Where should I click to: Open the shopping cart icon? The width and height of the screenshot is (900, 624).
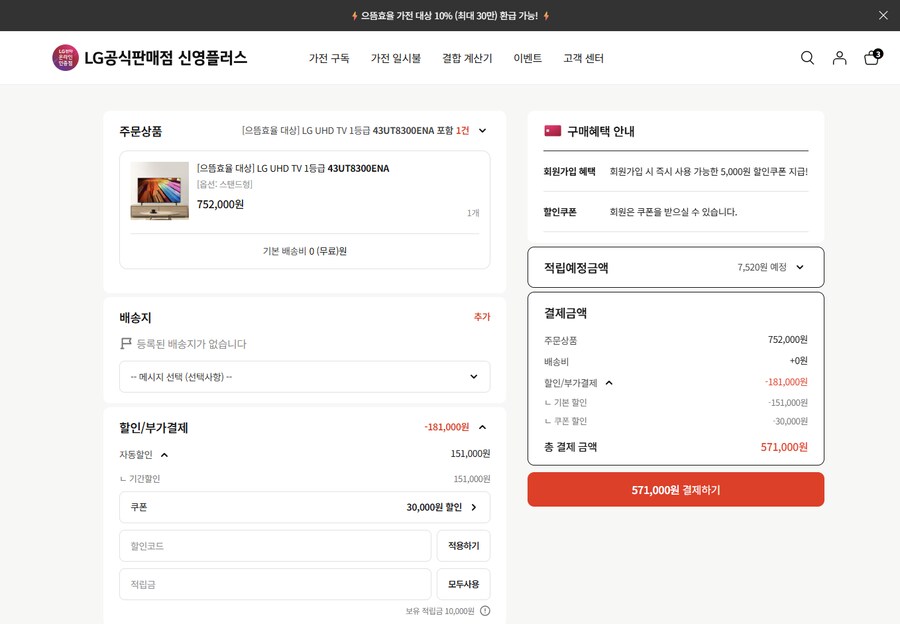871,58
